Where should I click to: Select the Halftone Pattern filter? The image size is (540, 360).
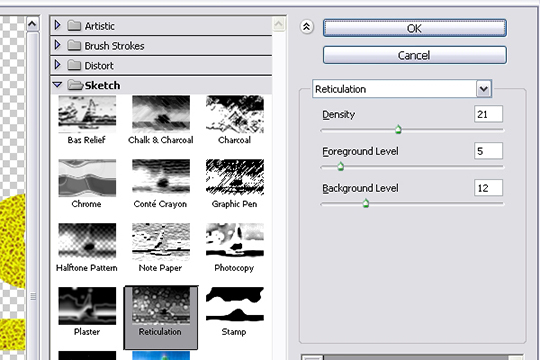point(87,241)
